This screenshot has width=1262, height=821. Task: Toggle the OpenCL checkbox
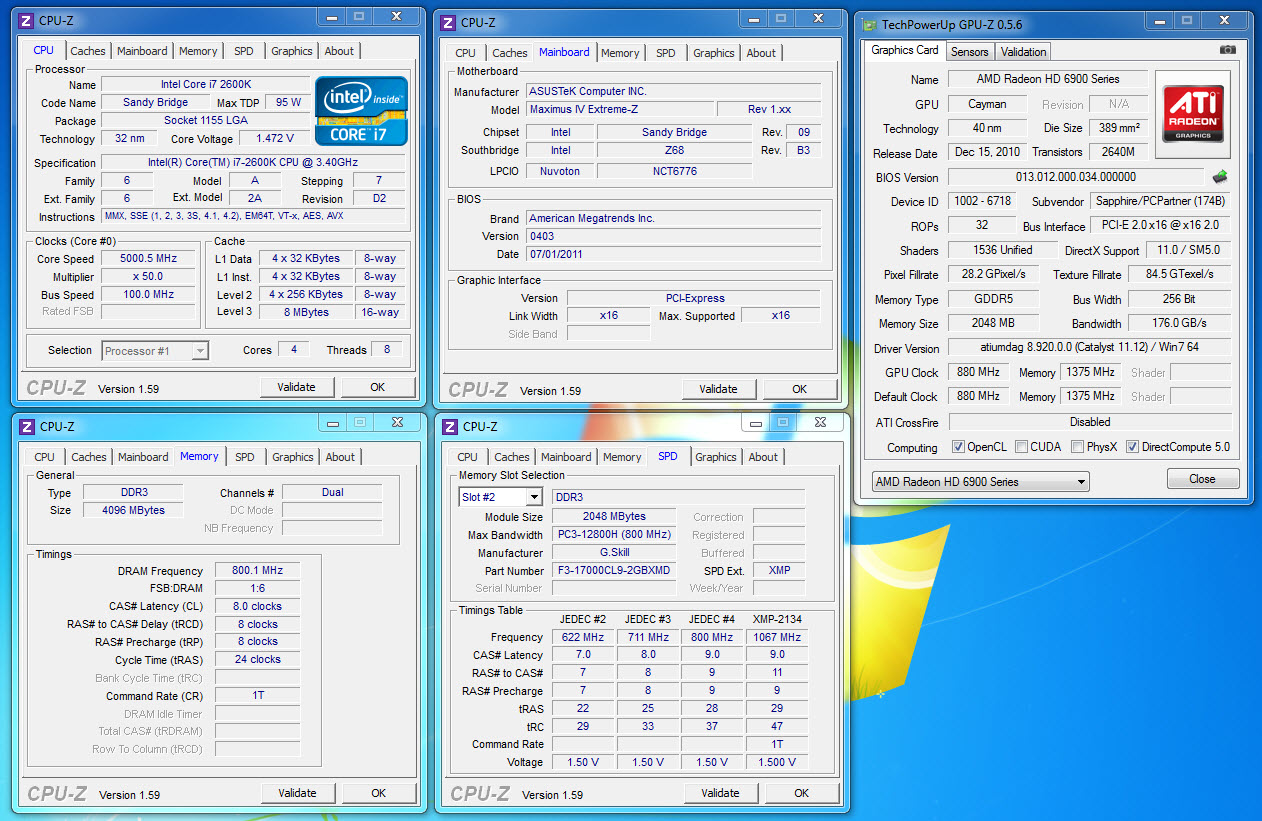958,447
